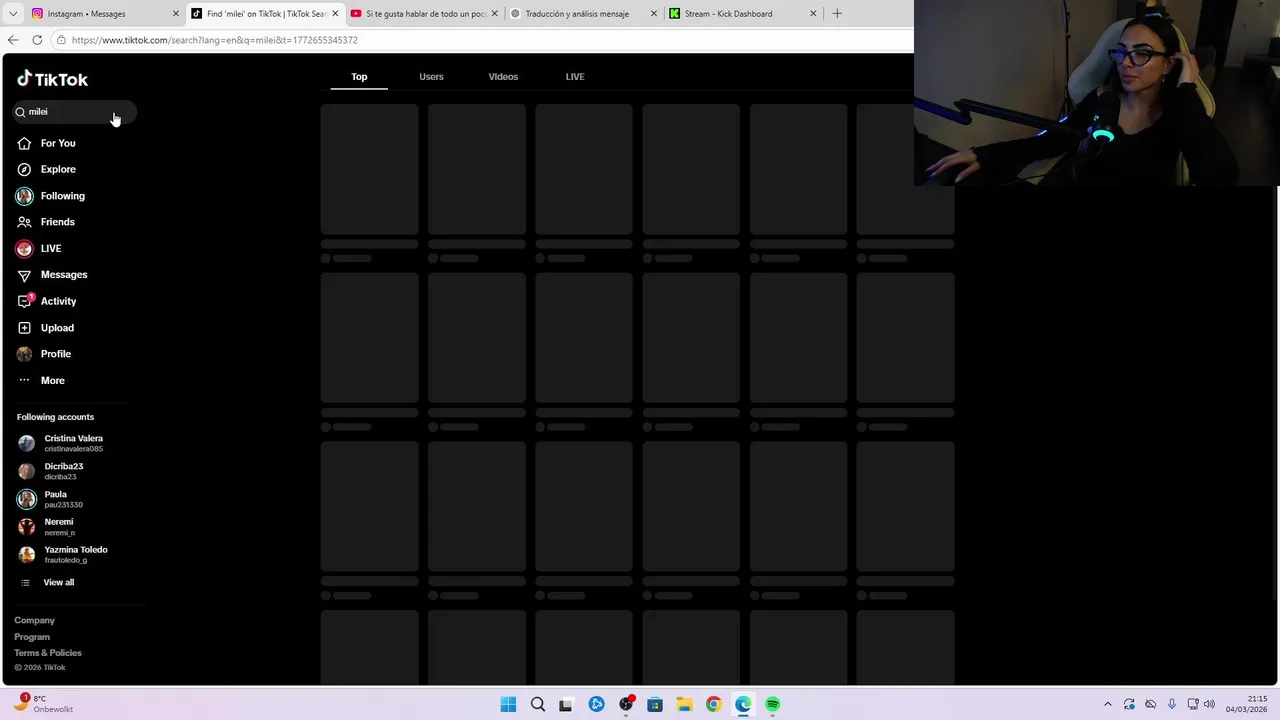Open the browser tab list dropdown
This screenshot has width=1280, height=720.
coord(12,14)
